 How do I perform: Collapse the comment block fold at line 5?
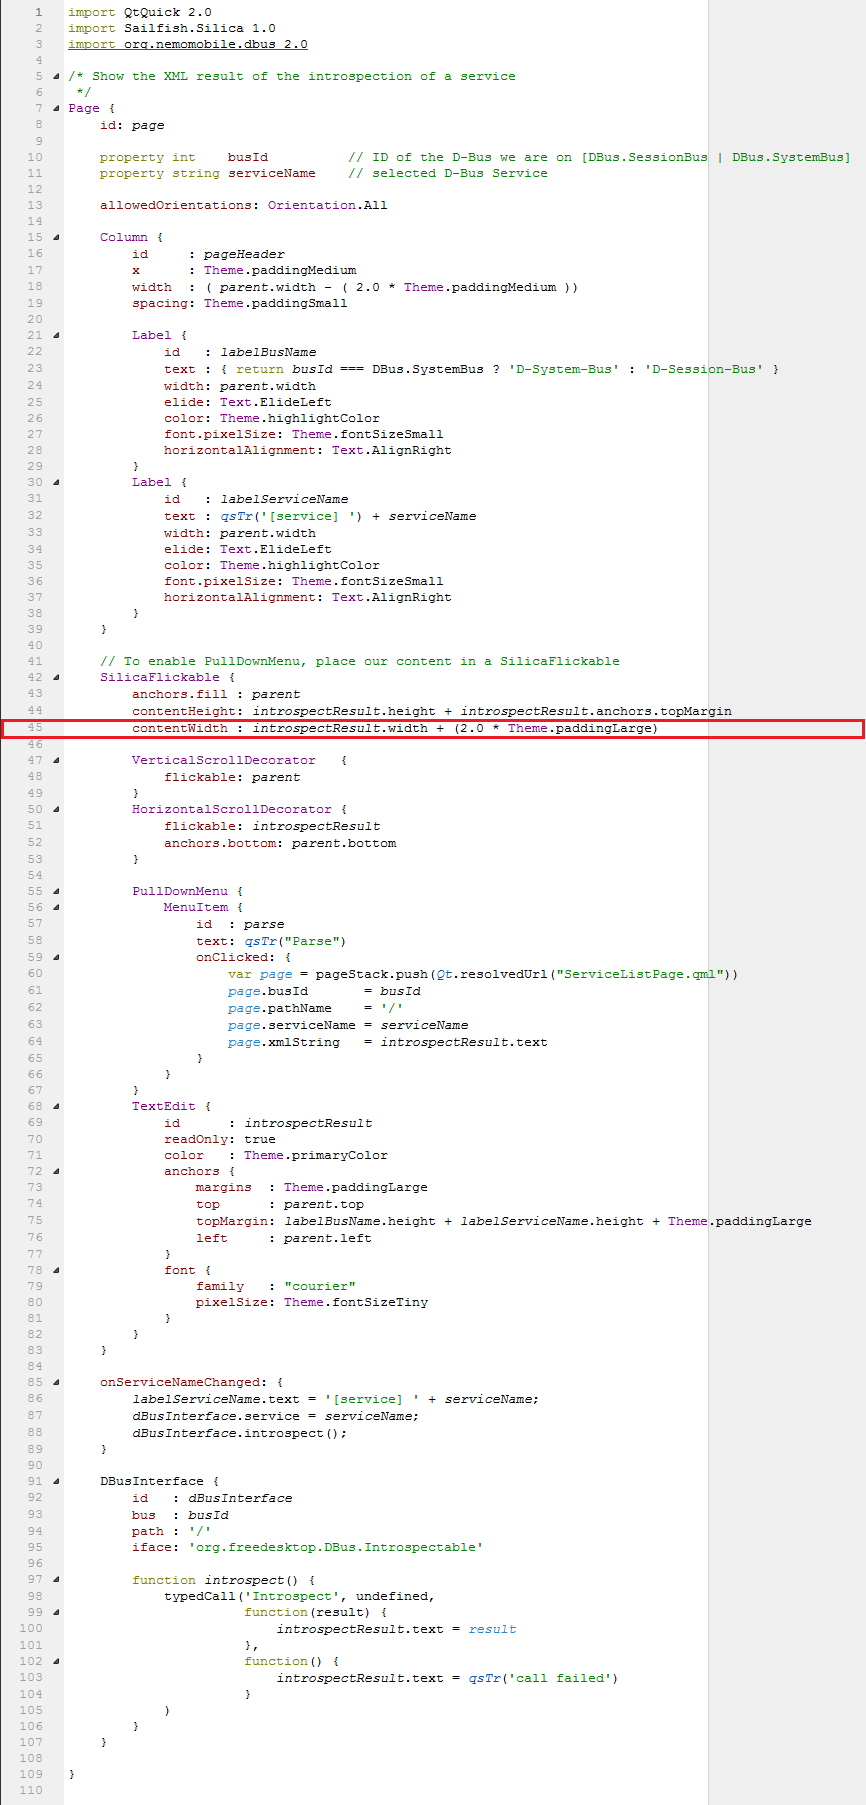(55, 76)
